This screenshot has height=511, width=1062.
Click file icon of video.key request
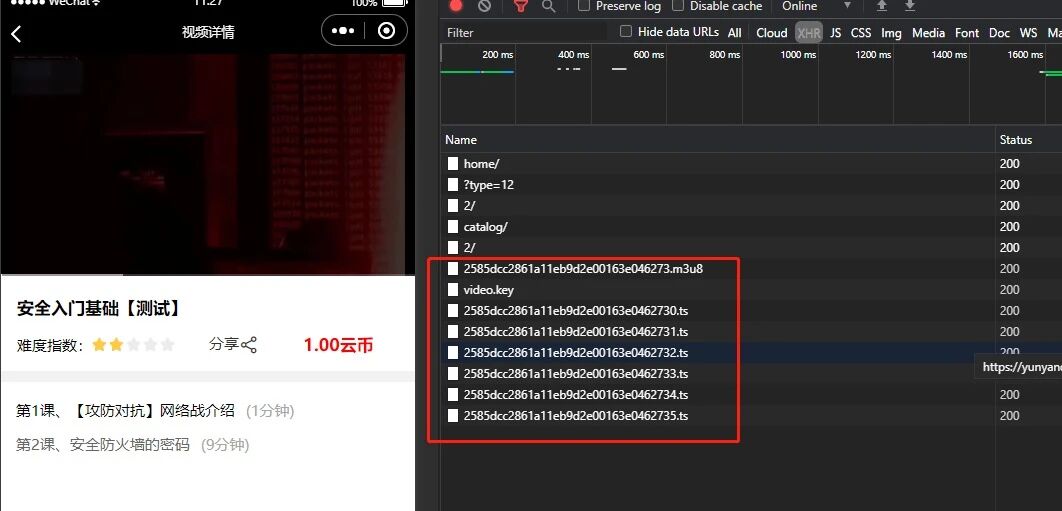click(x=452, y=289)
